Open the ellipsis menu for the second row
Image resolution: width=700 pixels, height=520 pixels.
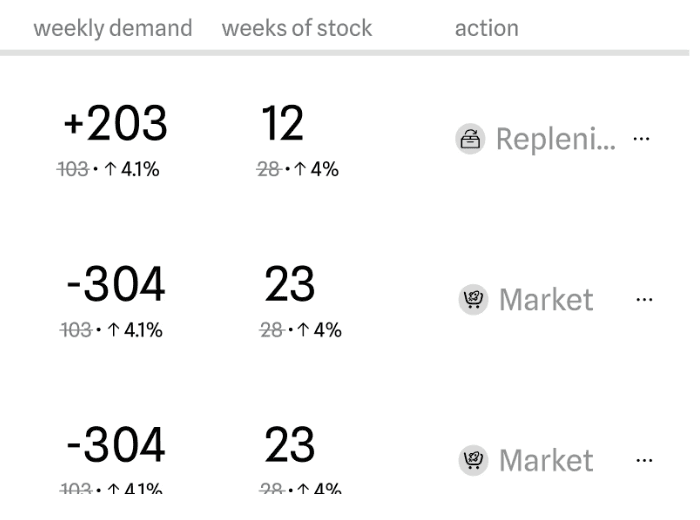coord(644,300)
